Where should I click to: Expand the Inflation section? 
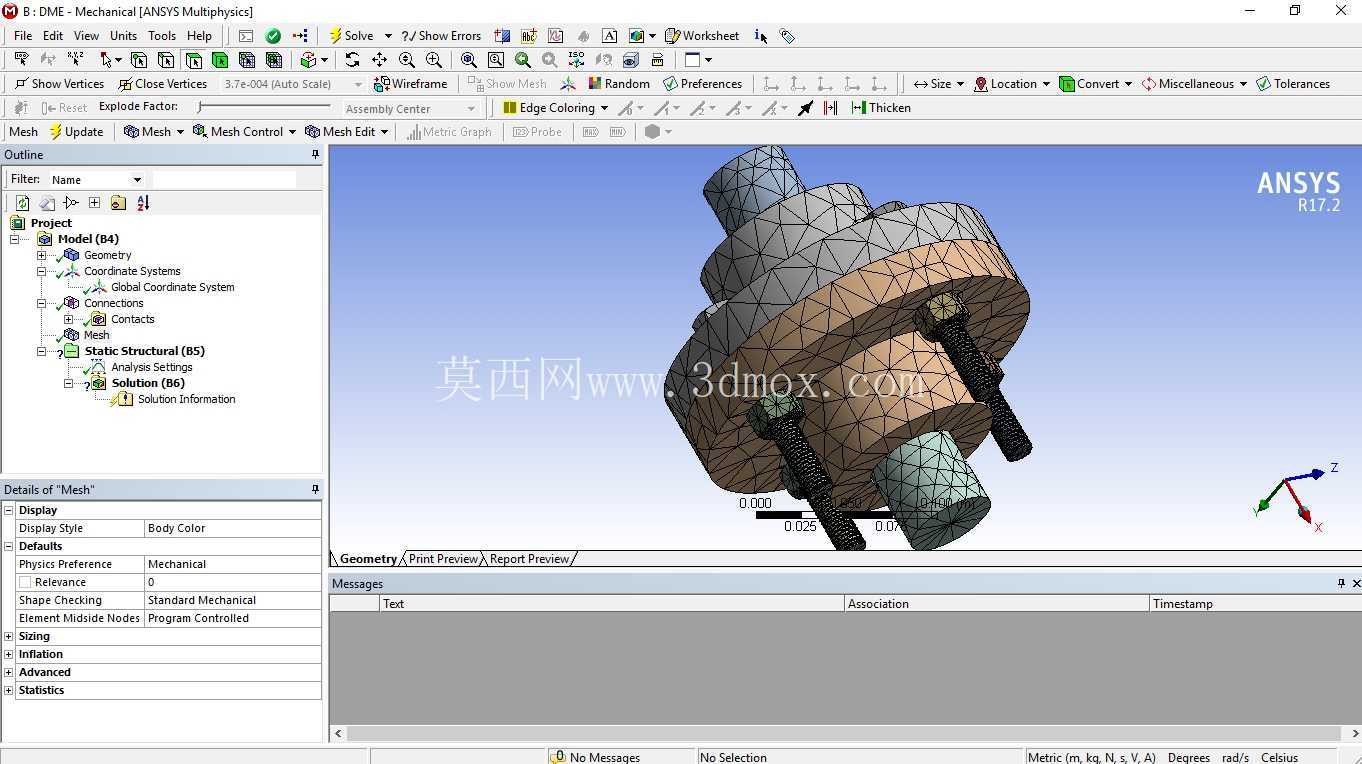pyautogui.click(x=9, y=655)
